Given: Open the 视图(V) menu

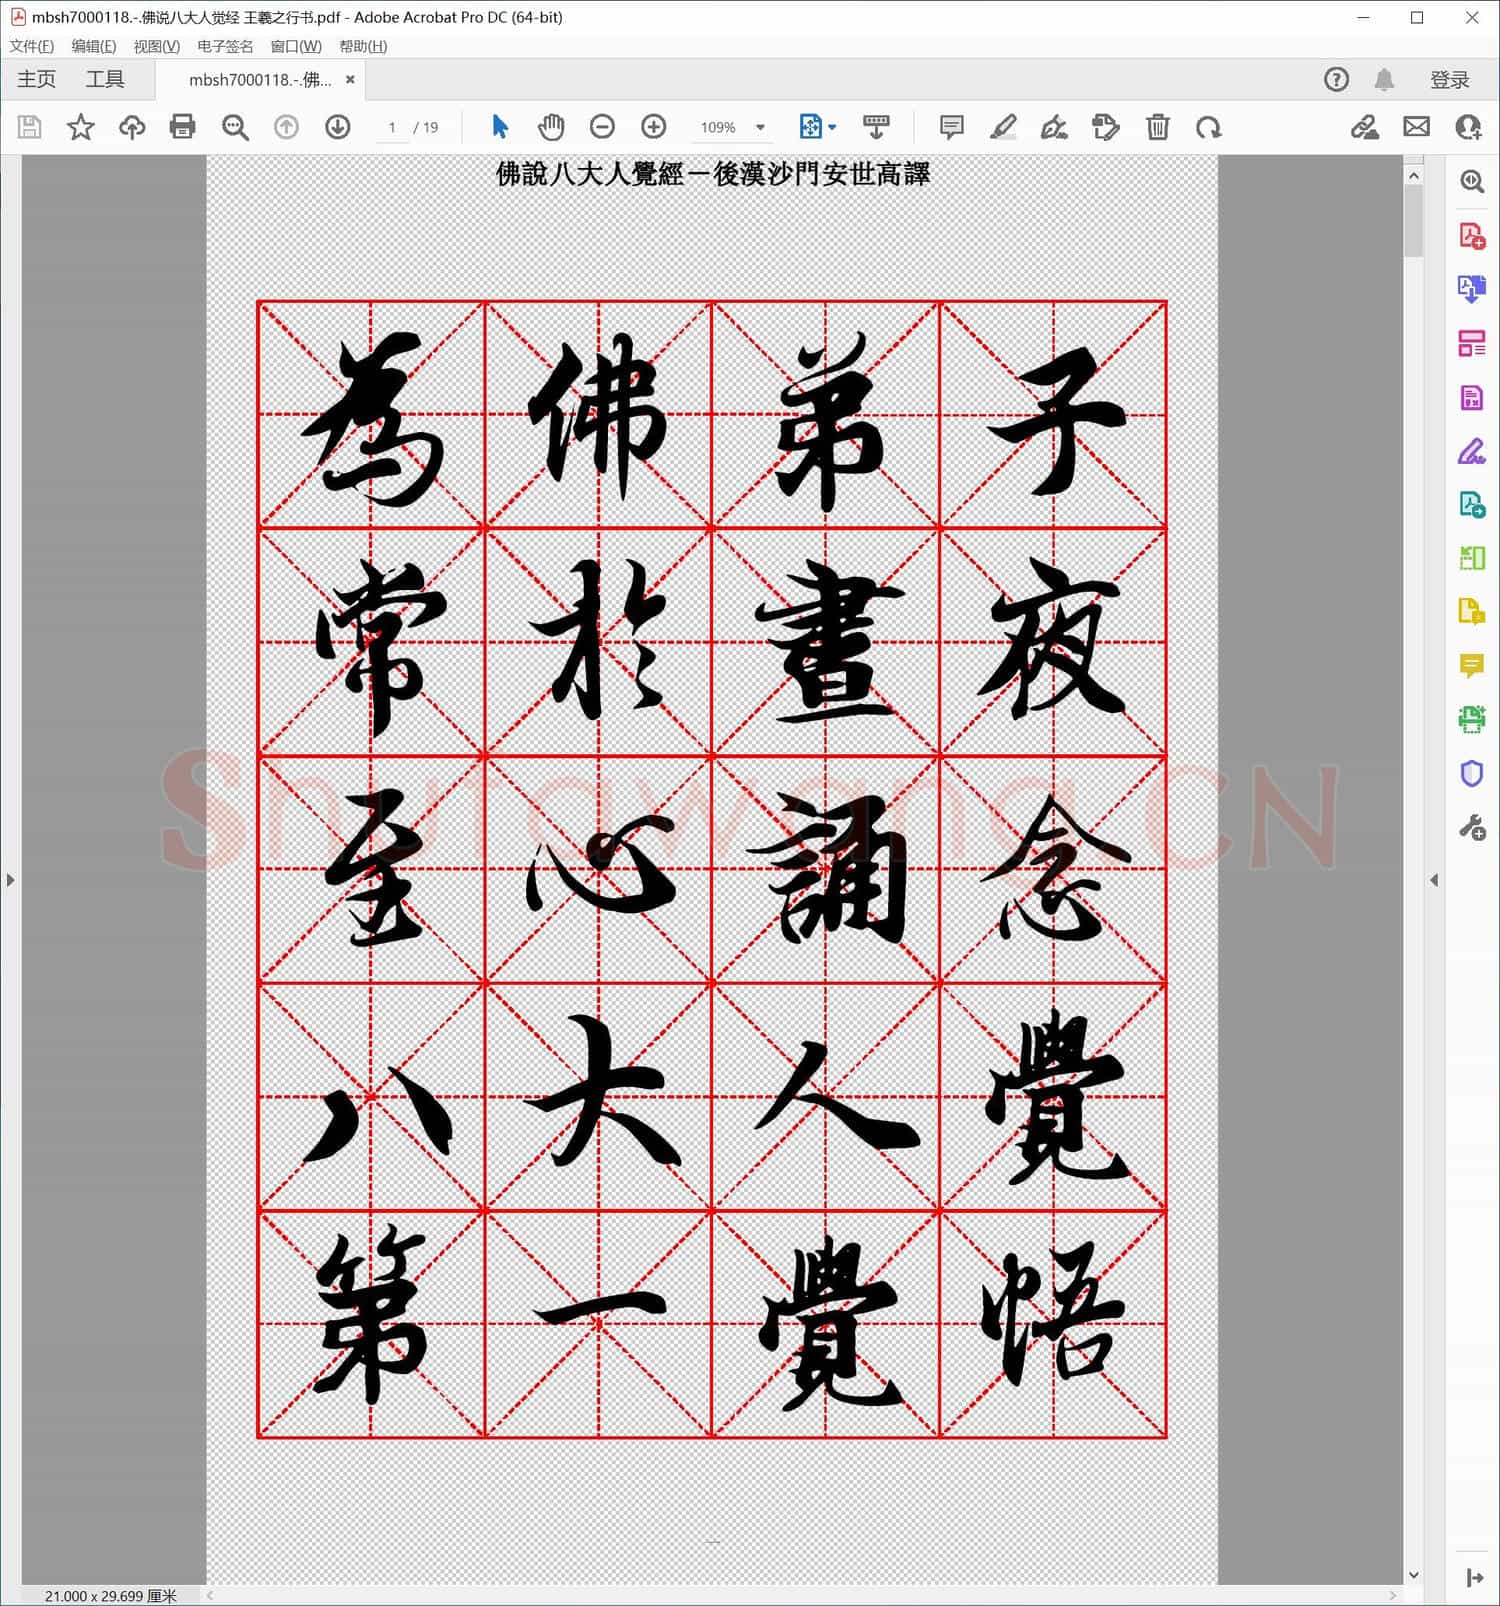Looking at the screenshot, I should [x=157, y=46].
